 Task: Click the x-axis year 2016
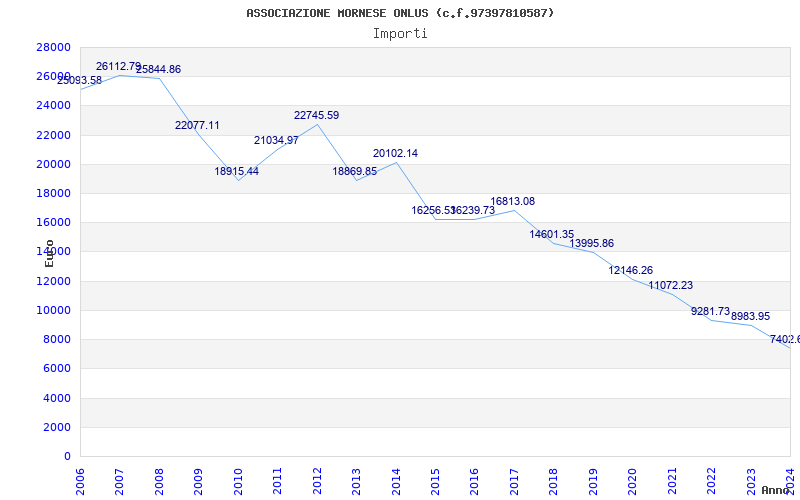474,481
